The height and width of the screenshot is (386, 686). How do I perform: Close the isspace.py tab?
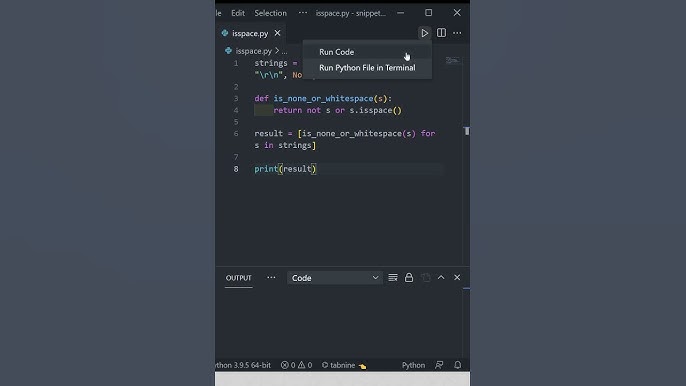click(x=277, y=33)
